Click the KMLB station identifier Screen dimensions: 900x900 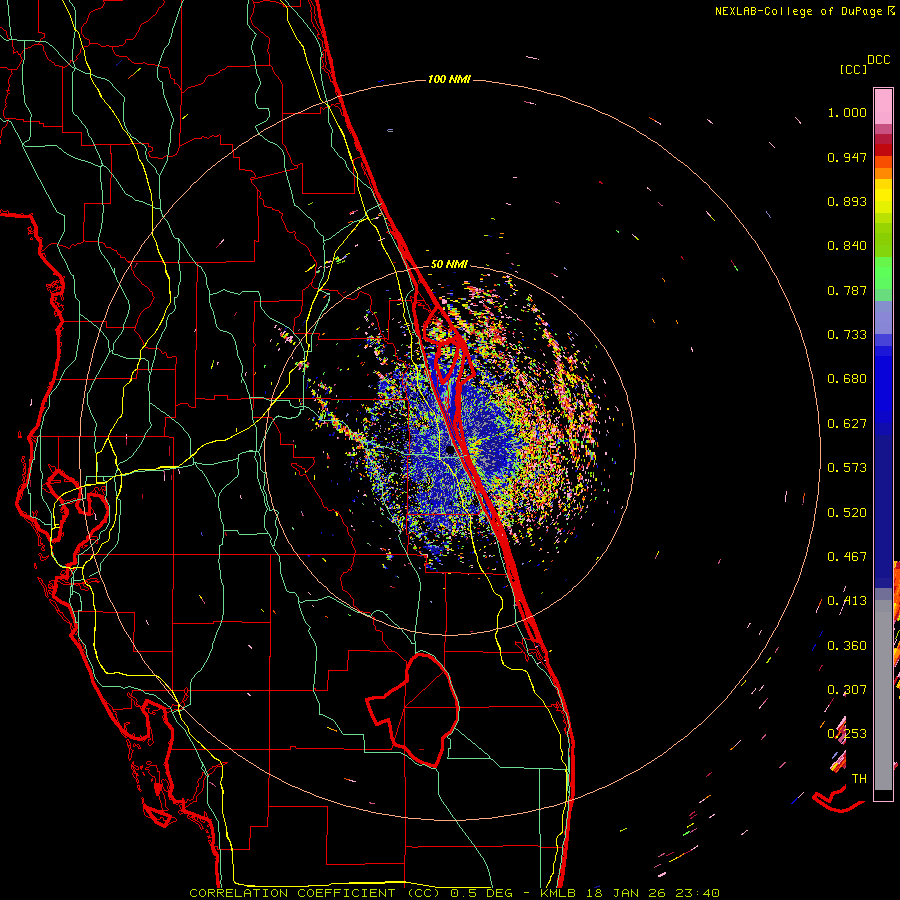coord(558,893)
